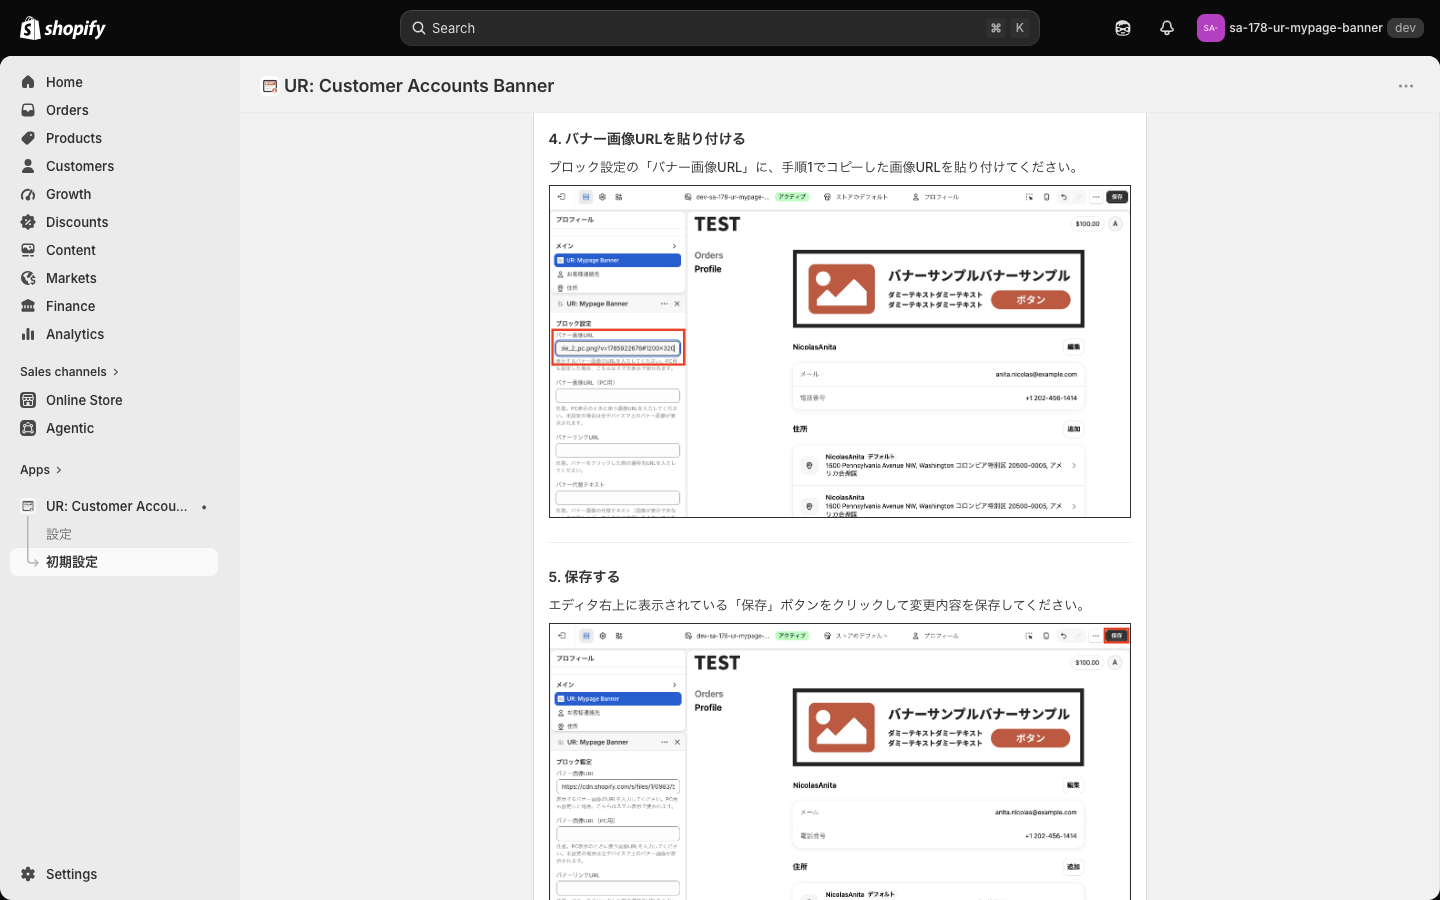Expand the Sales channels section
The image size is (1440, 900).
coord(70,372)
